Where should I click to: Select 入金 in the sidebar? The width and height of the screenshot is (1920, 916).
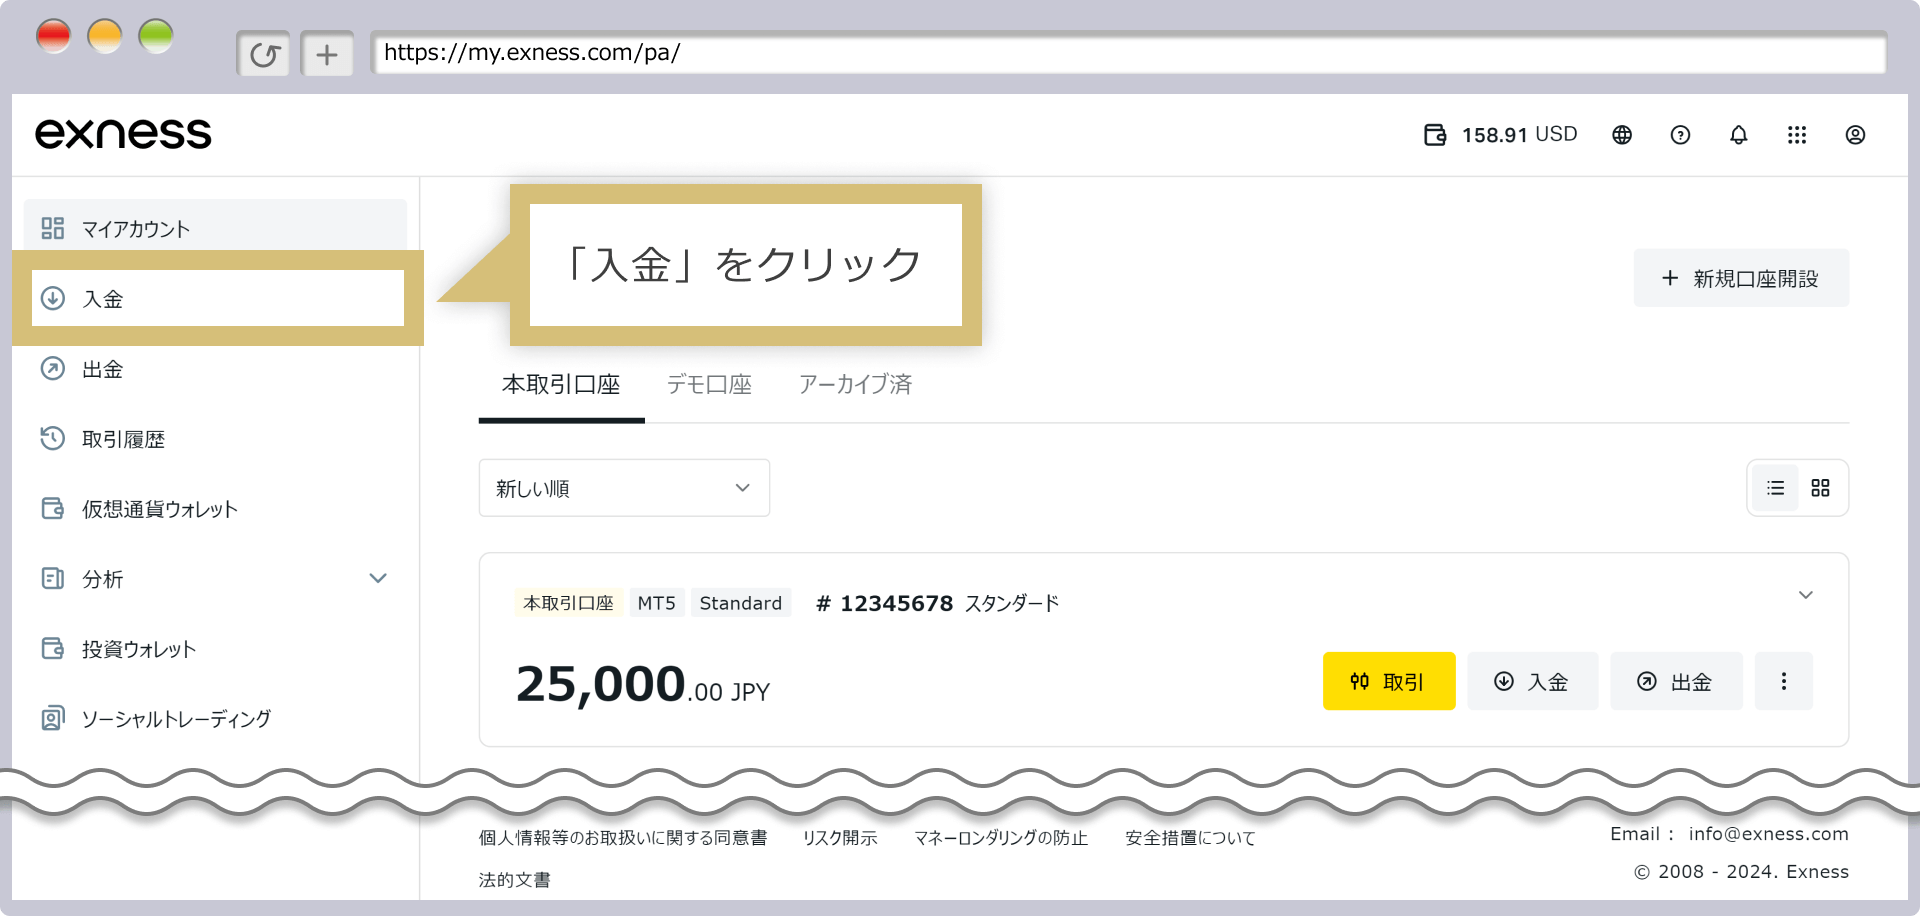pyautogui.click(x=218, y=298)
